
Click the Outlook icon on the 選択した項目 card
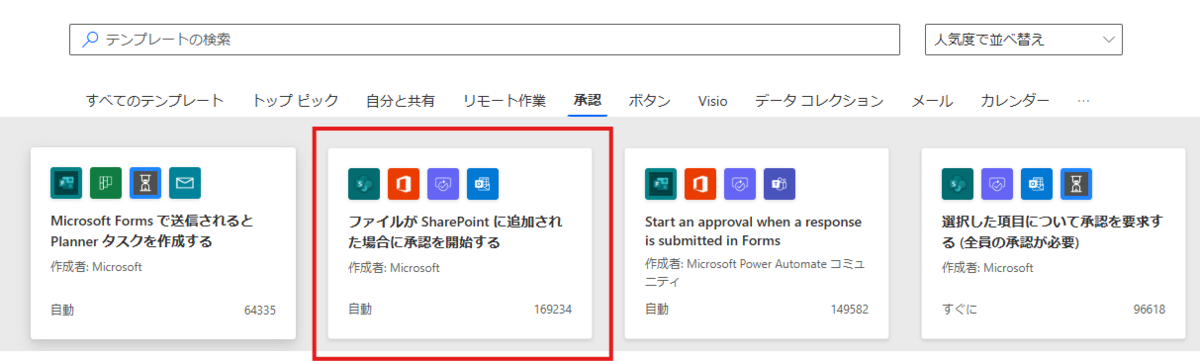pos(1037,184)
